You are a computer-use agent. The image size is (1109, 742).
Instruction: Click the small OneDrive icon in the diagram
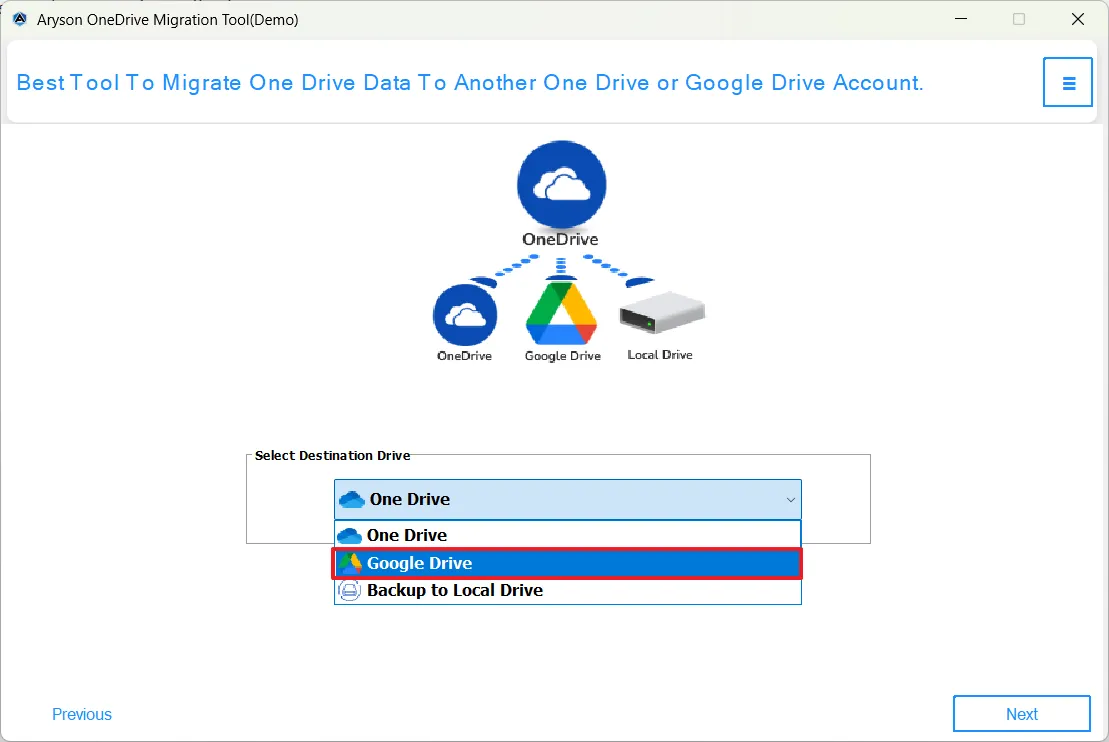coord(464,315)
